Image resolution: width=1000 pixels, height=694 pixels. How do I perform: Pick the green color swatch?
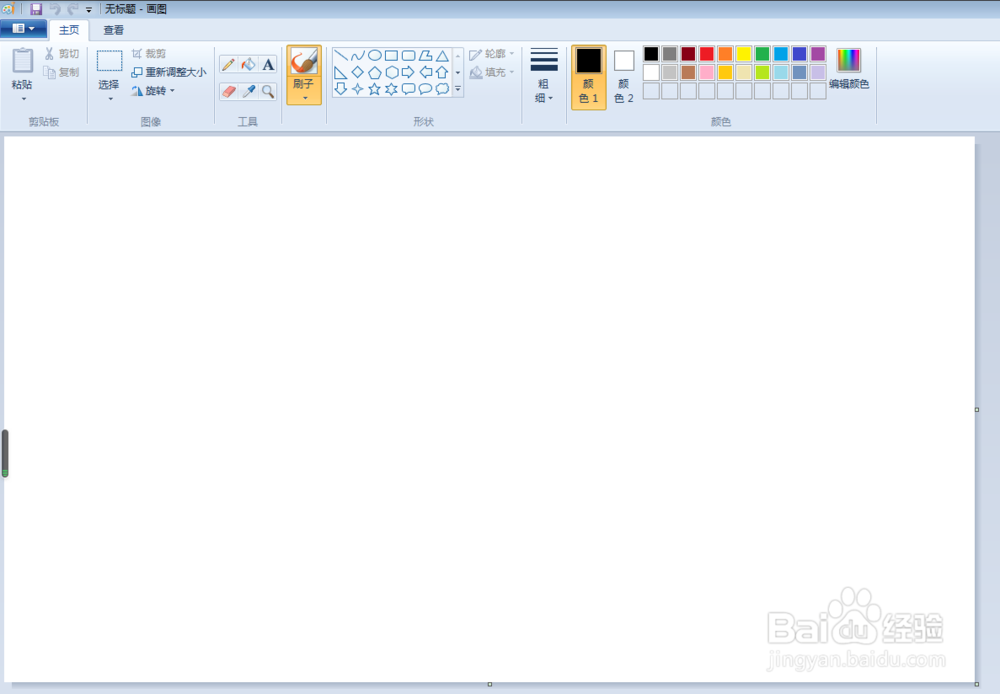(762, 54)
